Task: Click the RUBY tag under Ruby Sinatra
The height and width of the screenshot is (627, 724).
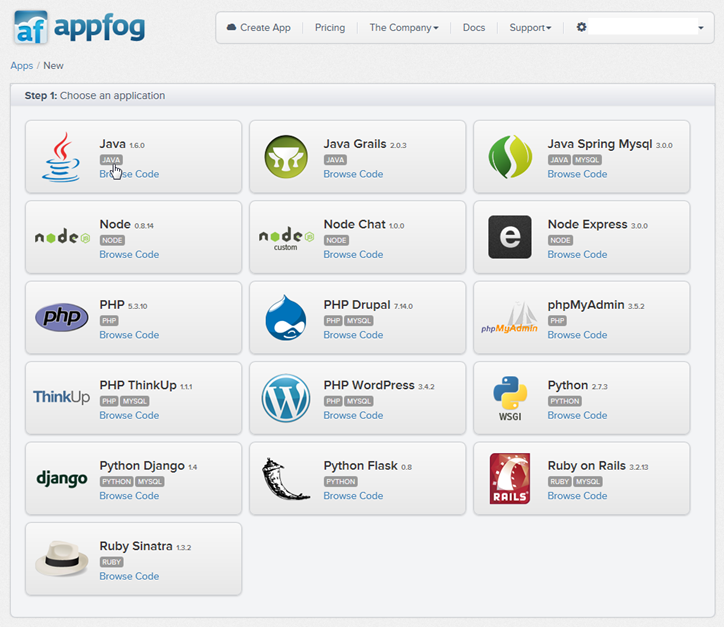Action: click(112, 562)
